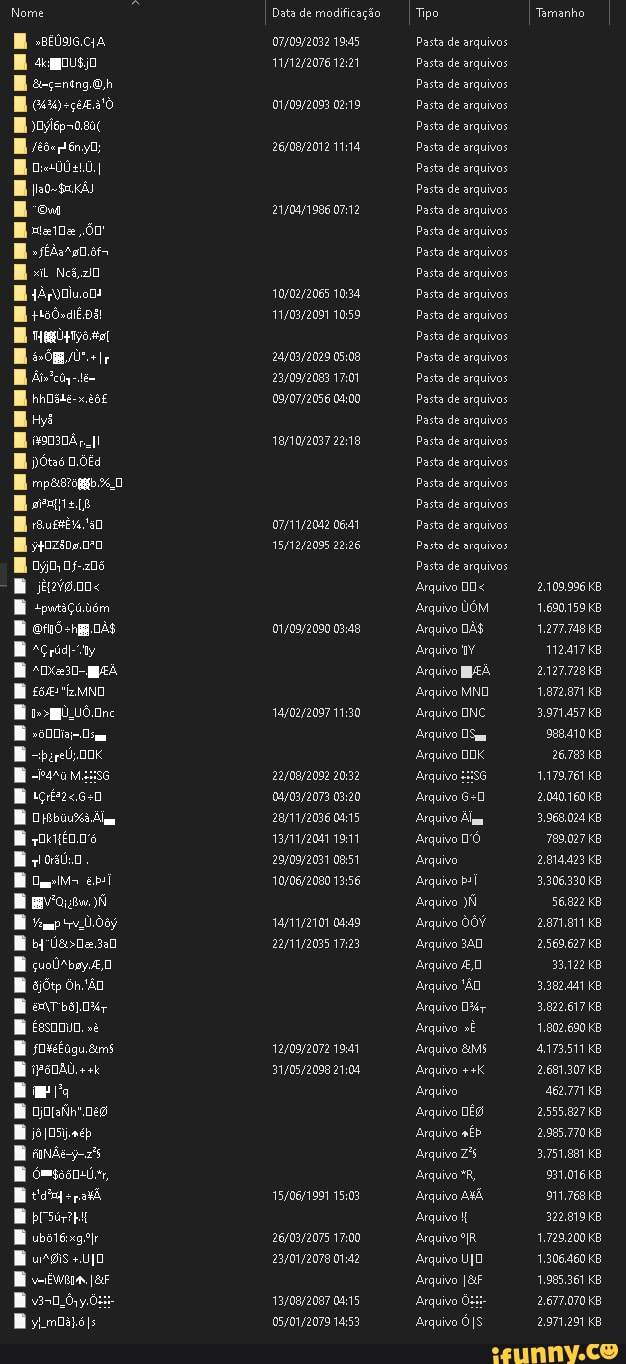Screen dimensions: 626x1364
Task: Select file icon of the 'Arquivo MN' 1.872.871 KB file
Action: pos(20,692)
